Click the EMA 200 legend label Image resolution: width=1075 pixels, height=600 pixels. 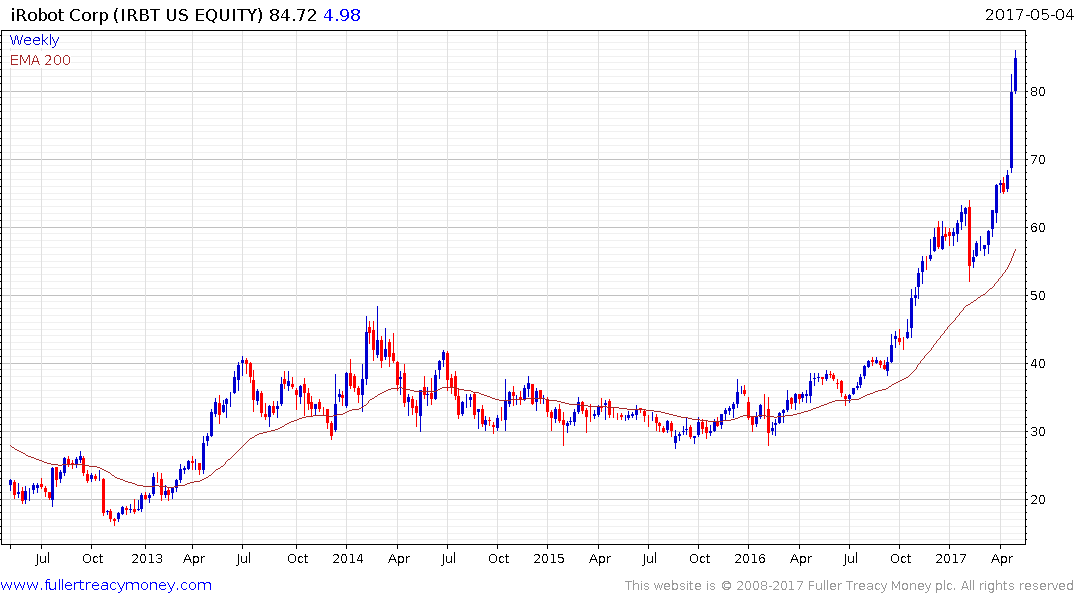tap(40, 60)
